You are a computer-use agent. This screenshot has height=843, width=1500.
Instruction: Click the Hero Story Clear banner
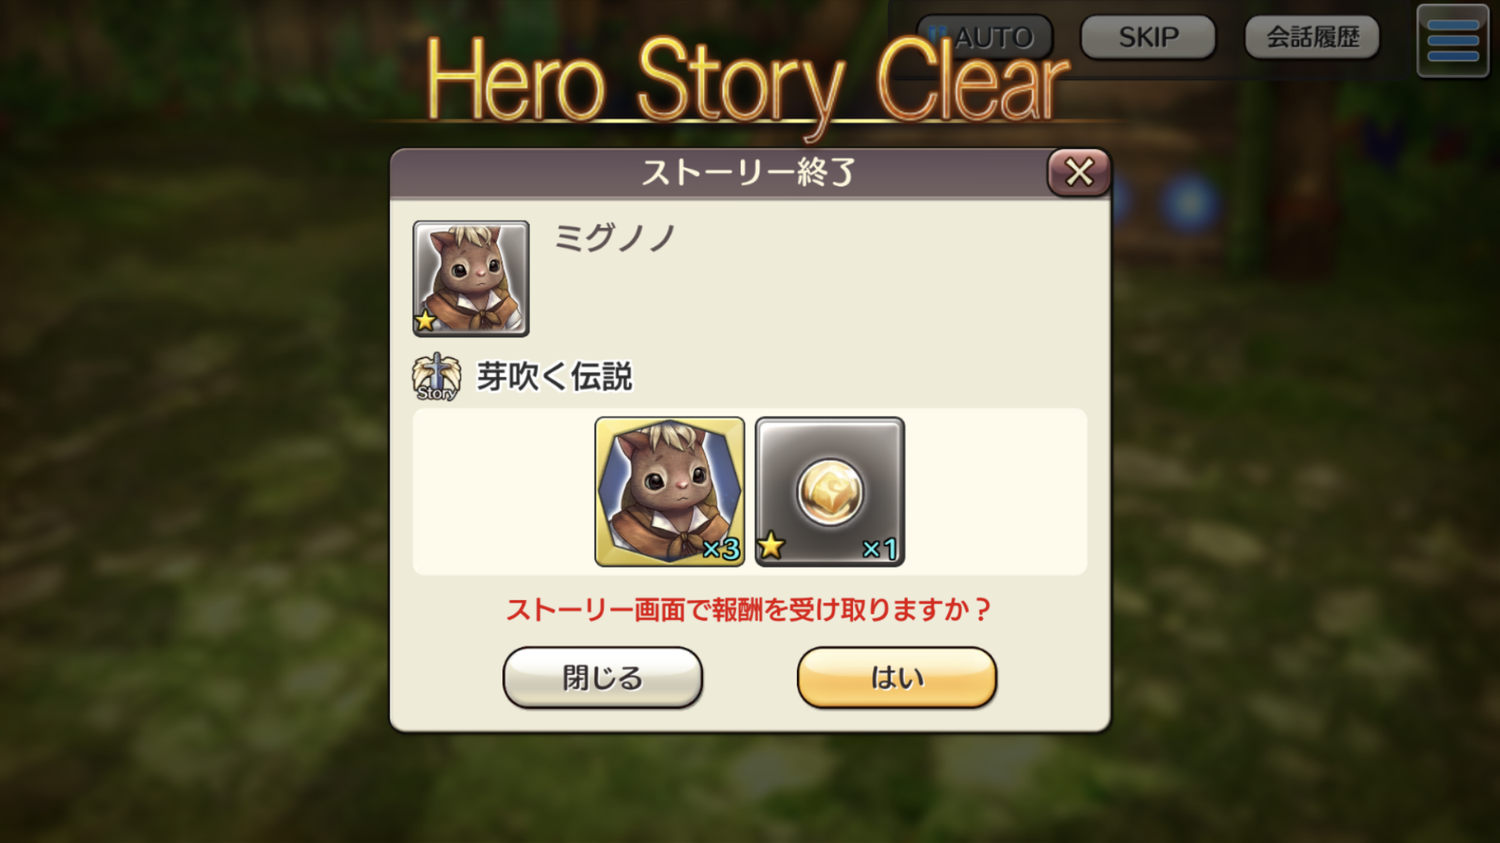[747, 82]
